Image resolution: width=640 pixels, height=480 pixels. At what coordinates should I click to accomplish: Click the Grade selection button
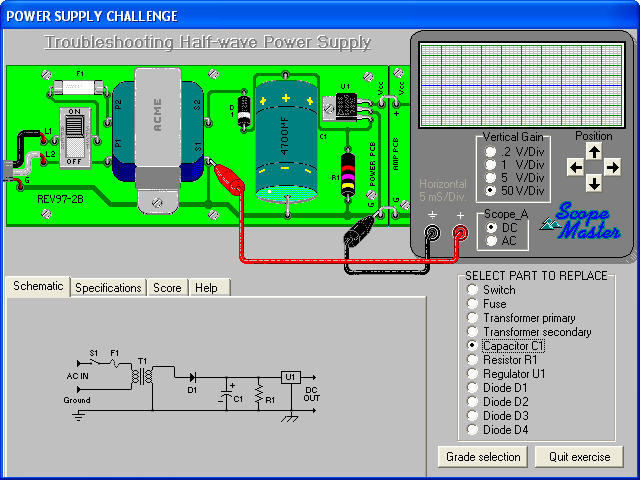pos(483,456)
